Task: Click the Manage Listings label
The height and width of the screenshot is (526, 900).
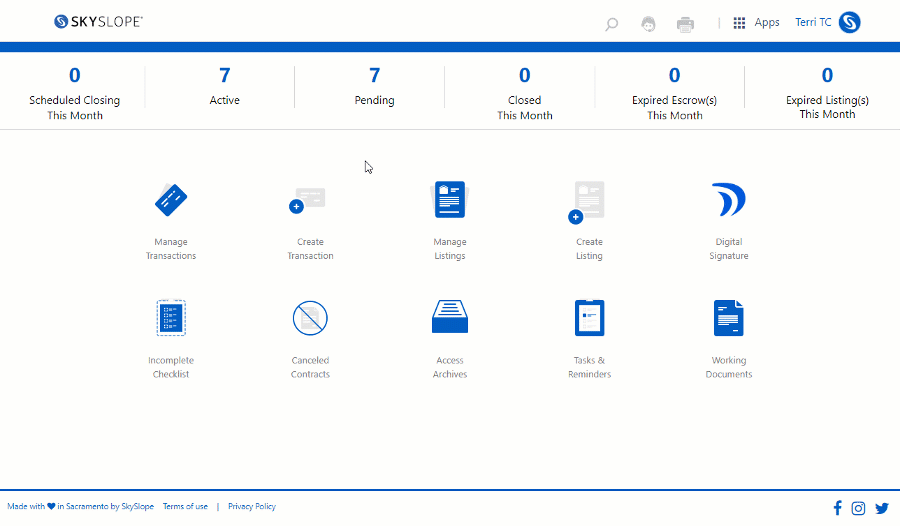Action: [x=450, y=249]
